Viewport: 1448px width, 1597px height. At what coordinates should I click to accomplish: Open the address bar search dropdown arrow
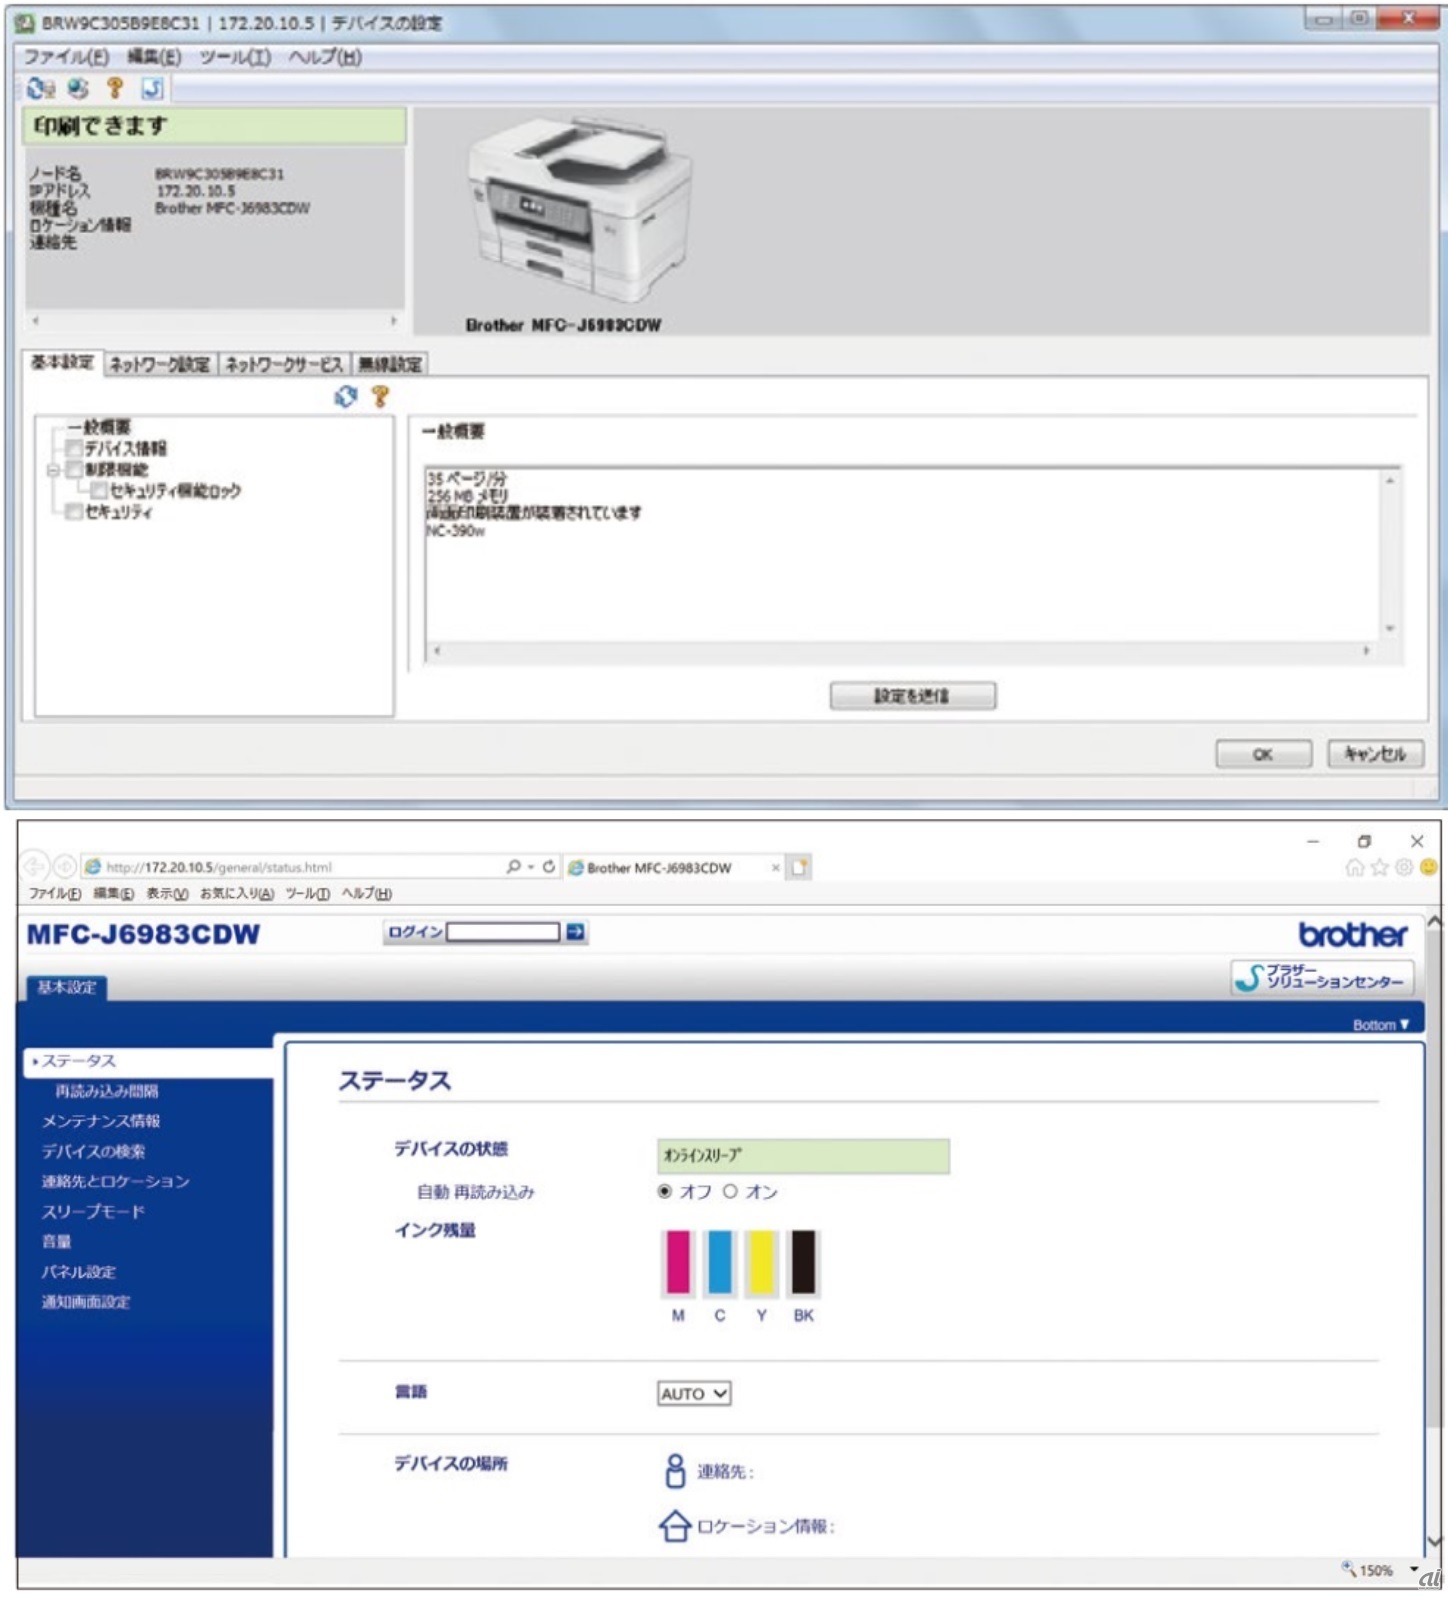(531, 867)
